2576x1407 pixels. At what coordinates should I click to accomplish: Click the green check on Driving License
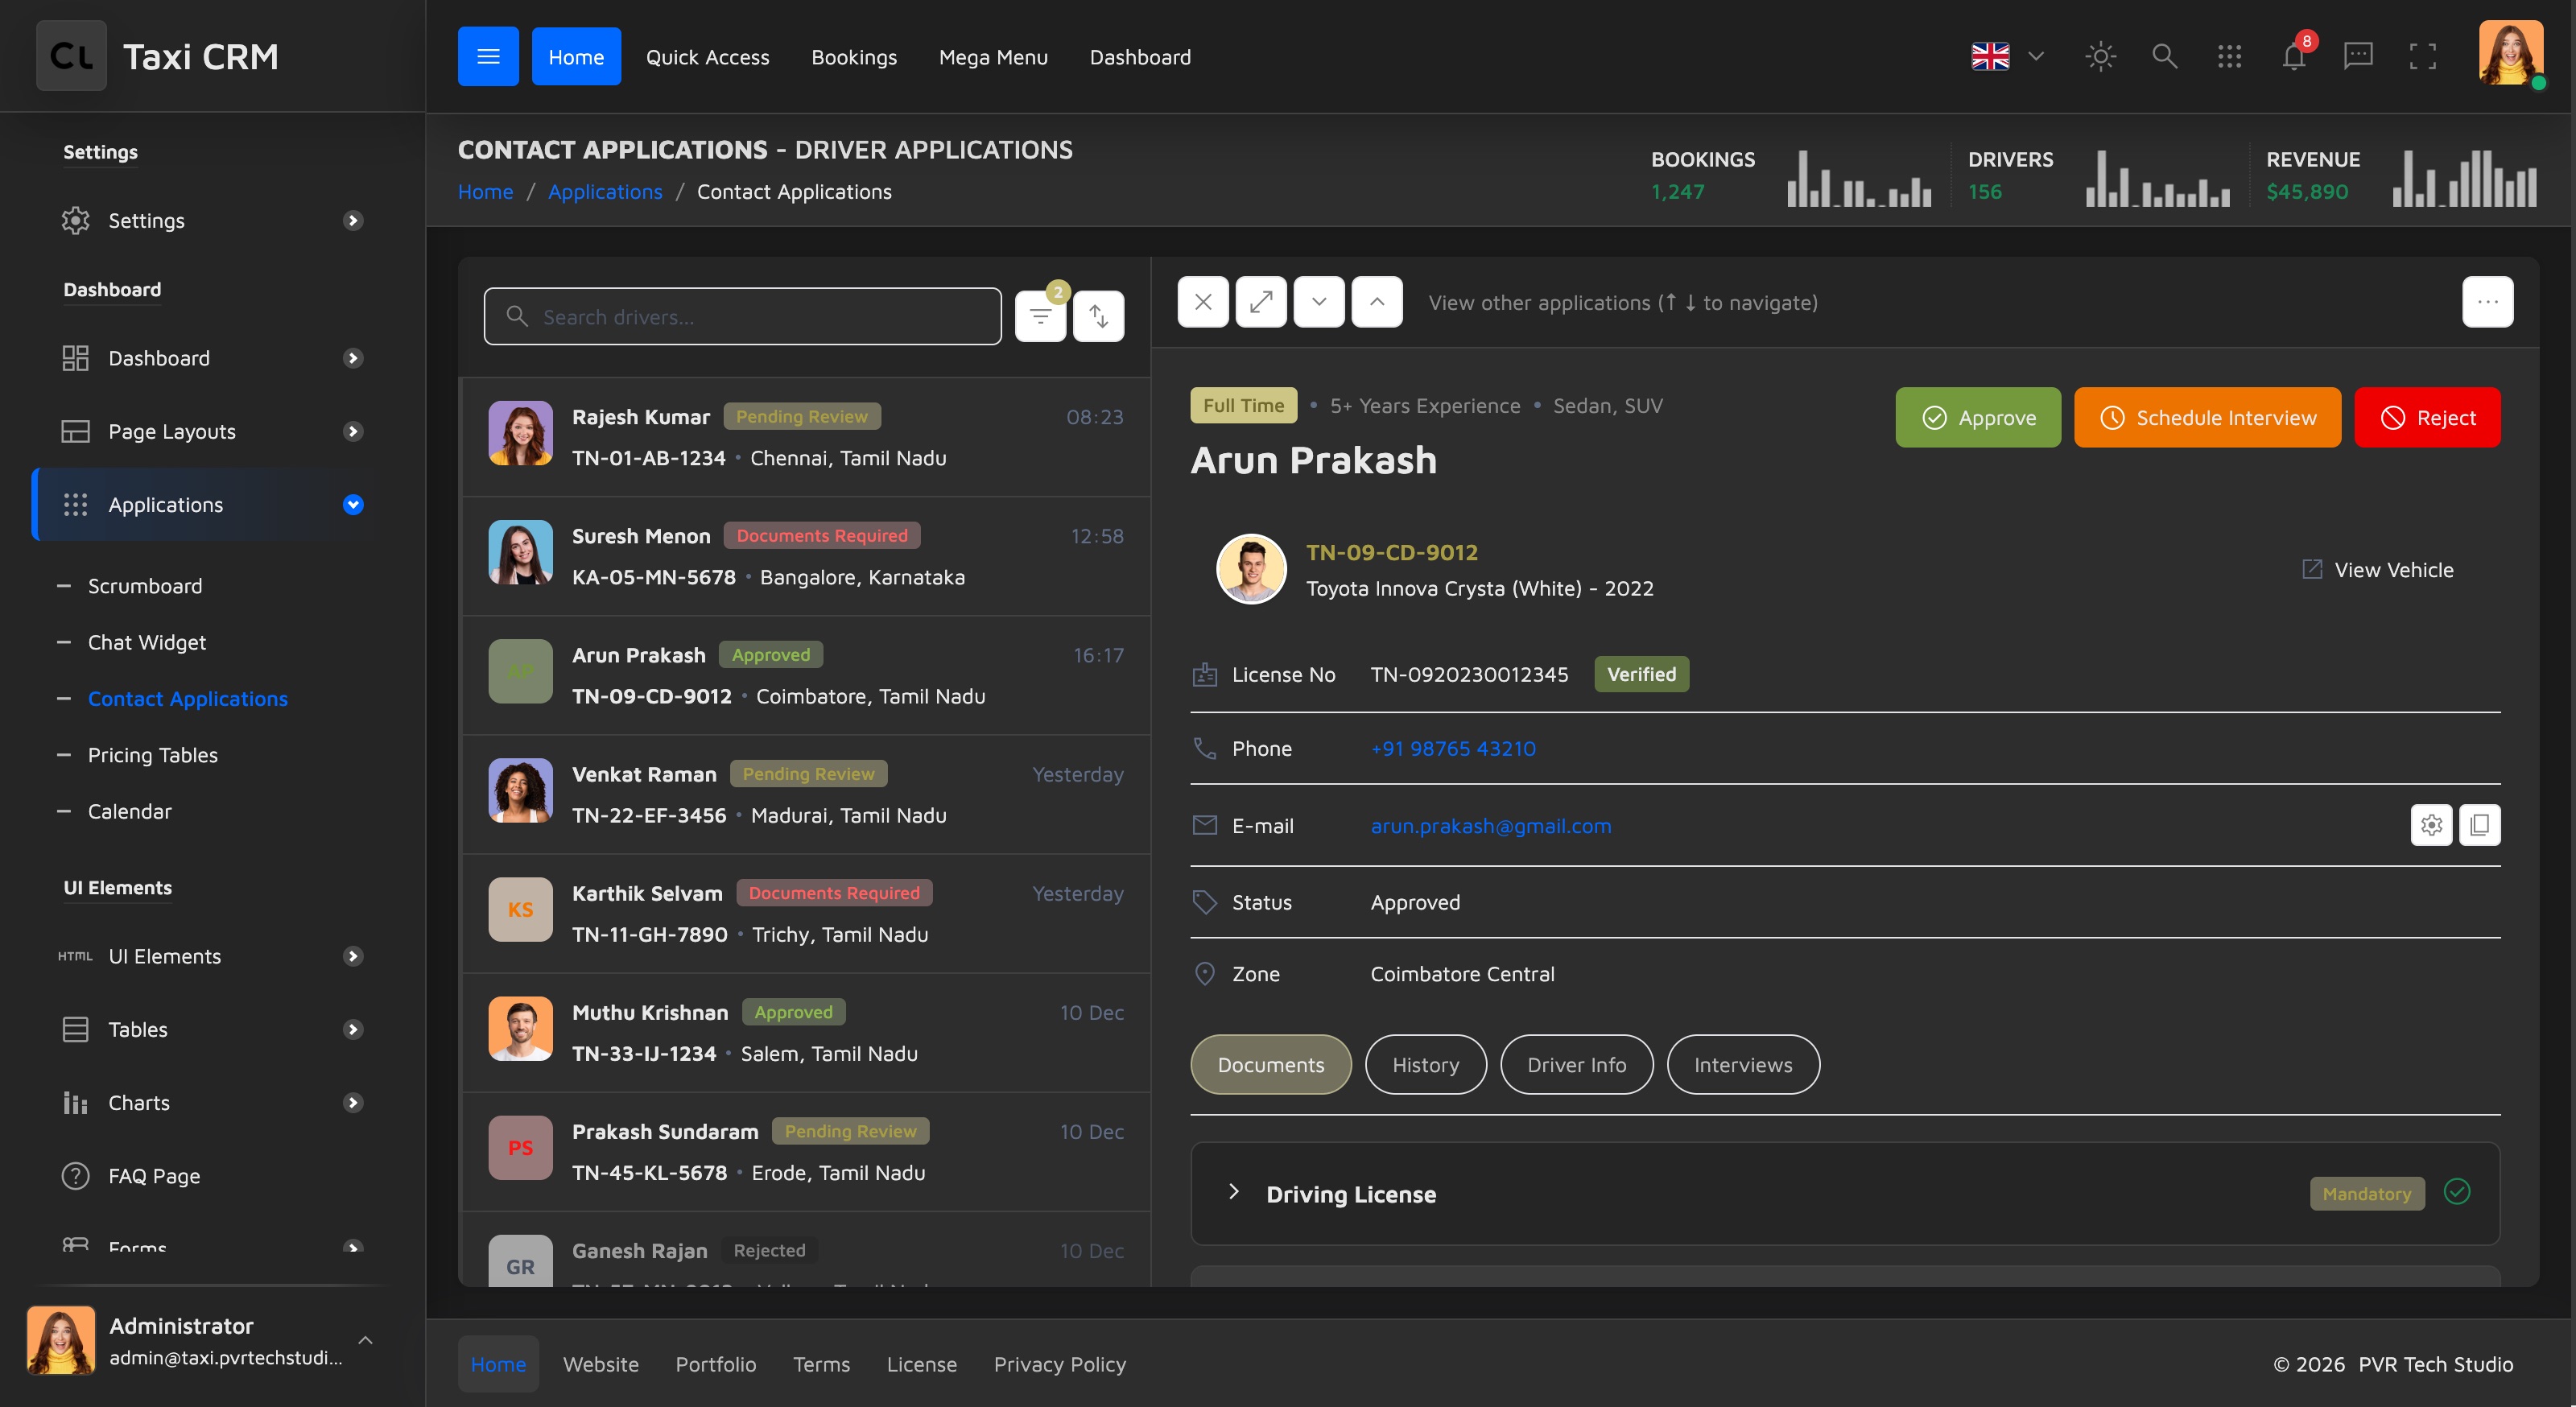(2457, 1192)
